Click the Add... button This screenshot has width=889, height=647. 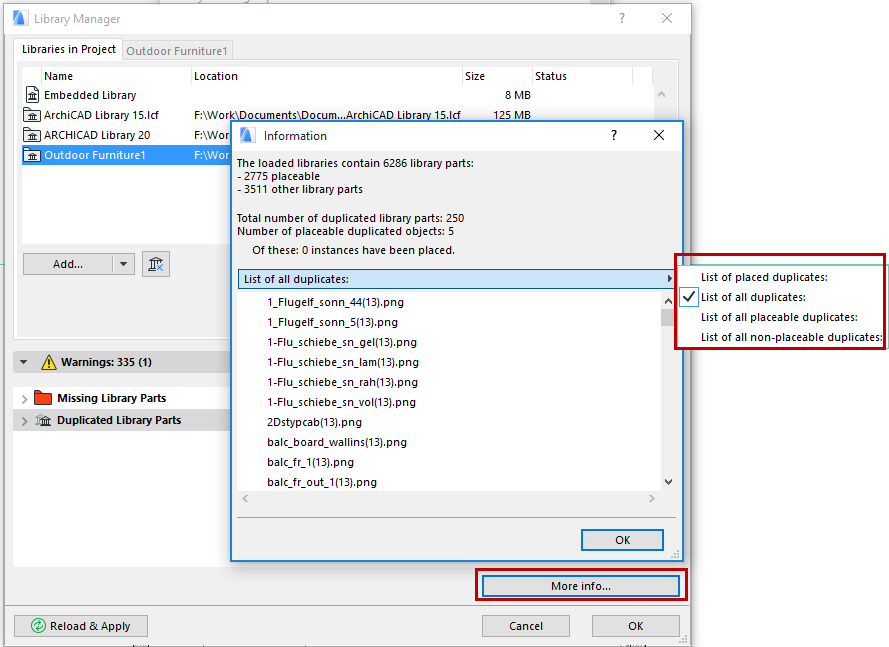click(x=67, y=264)
